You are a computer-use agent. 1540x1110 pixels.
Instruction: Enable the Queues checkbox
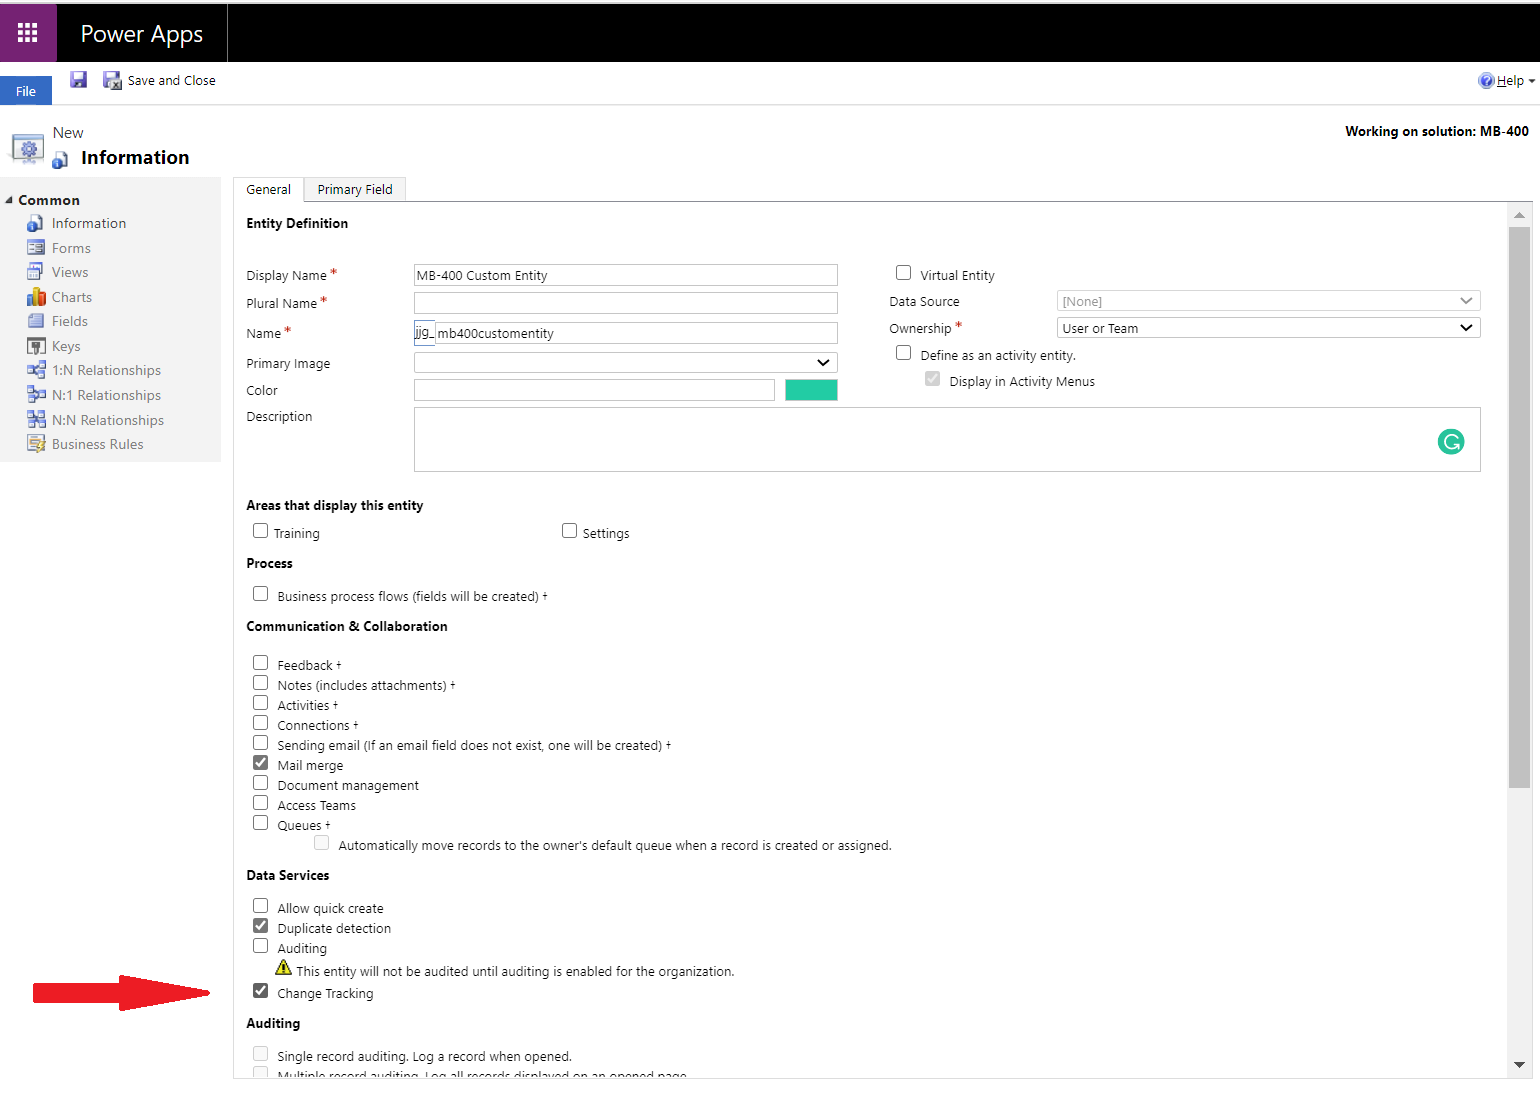[x=261, y=822]
